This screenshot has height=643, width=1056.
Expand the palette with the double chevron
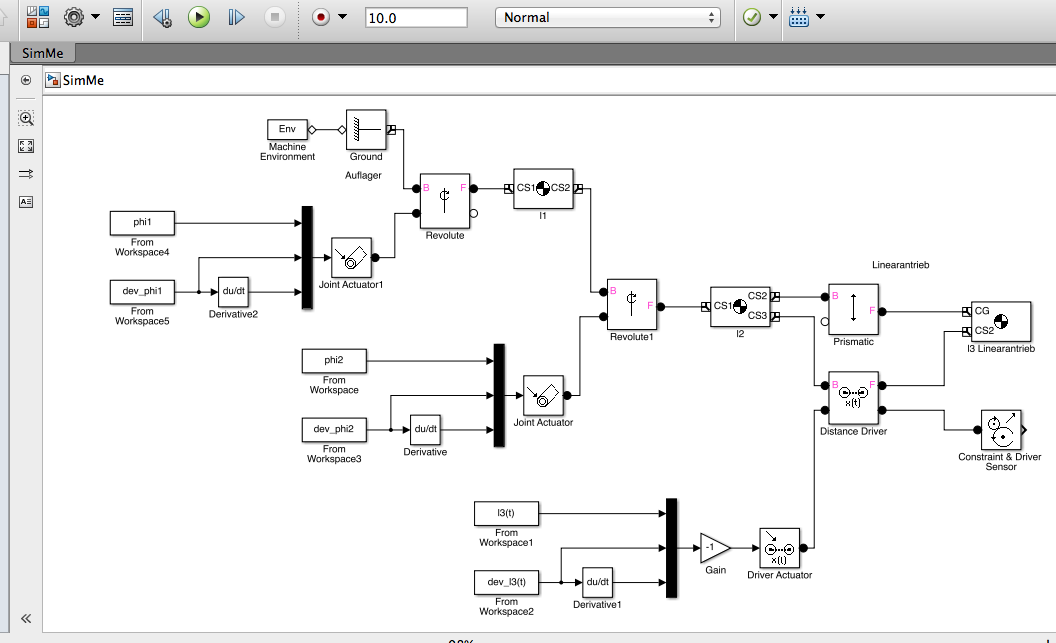(26, 618)
